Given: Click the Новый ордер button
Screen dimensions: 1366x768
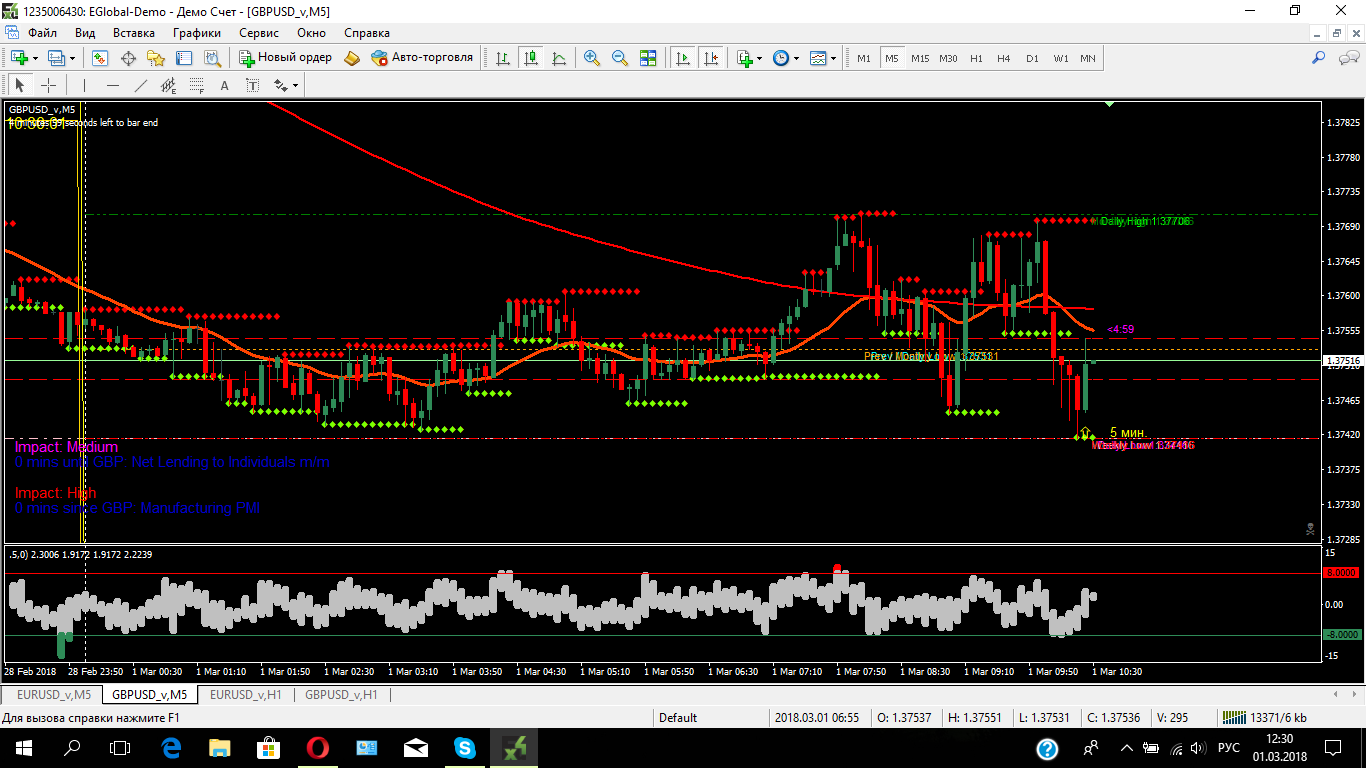Looking at the screenshot, I should [x=285, y=58].
